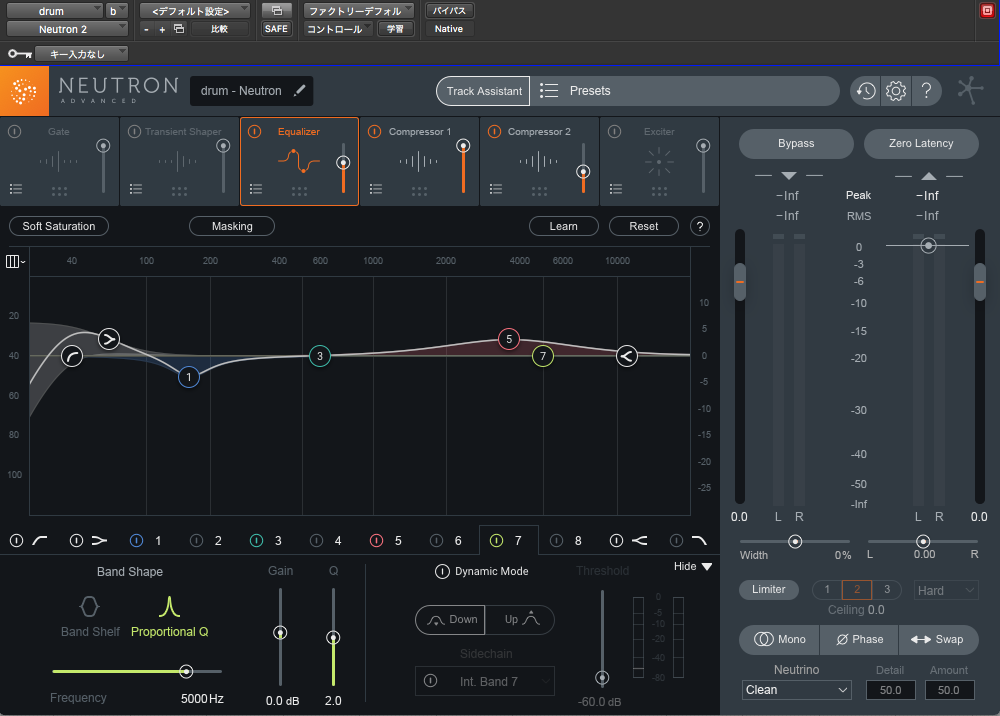
Task: Select limiter mode 2 tab
Action: coord(857,590)
